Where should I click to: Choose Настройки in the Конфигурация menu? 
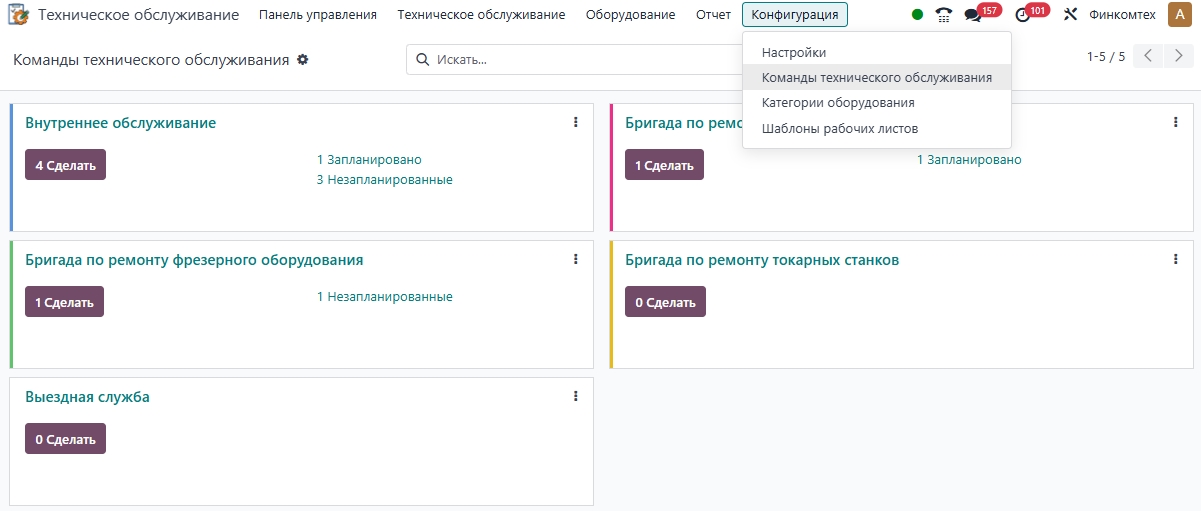pos(794,52)
